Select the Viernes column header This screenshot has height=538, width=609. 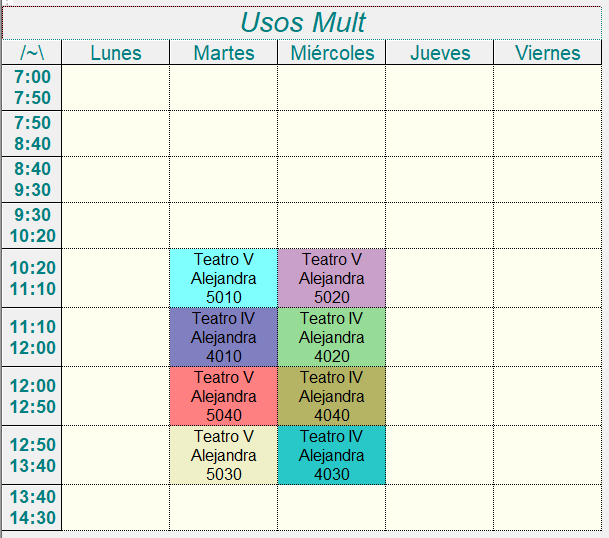(x=548, y=52)
